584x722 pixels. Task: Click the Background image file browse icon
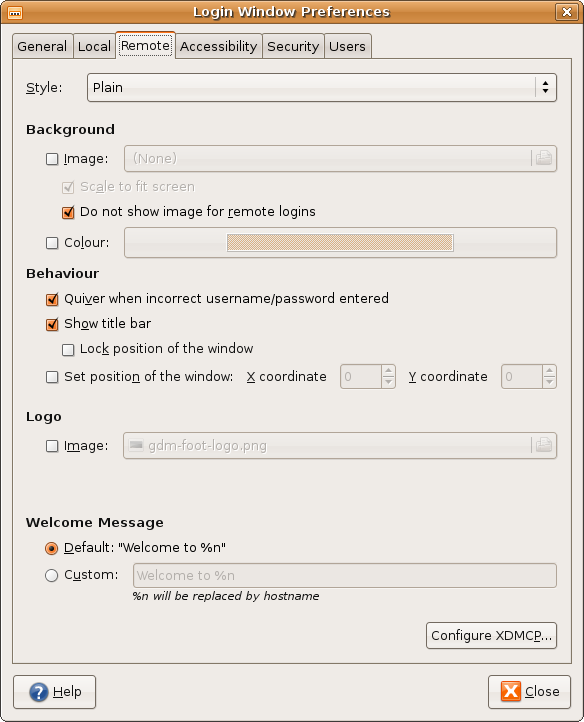[543, 158]
